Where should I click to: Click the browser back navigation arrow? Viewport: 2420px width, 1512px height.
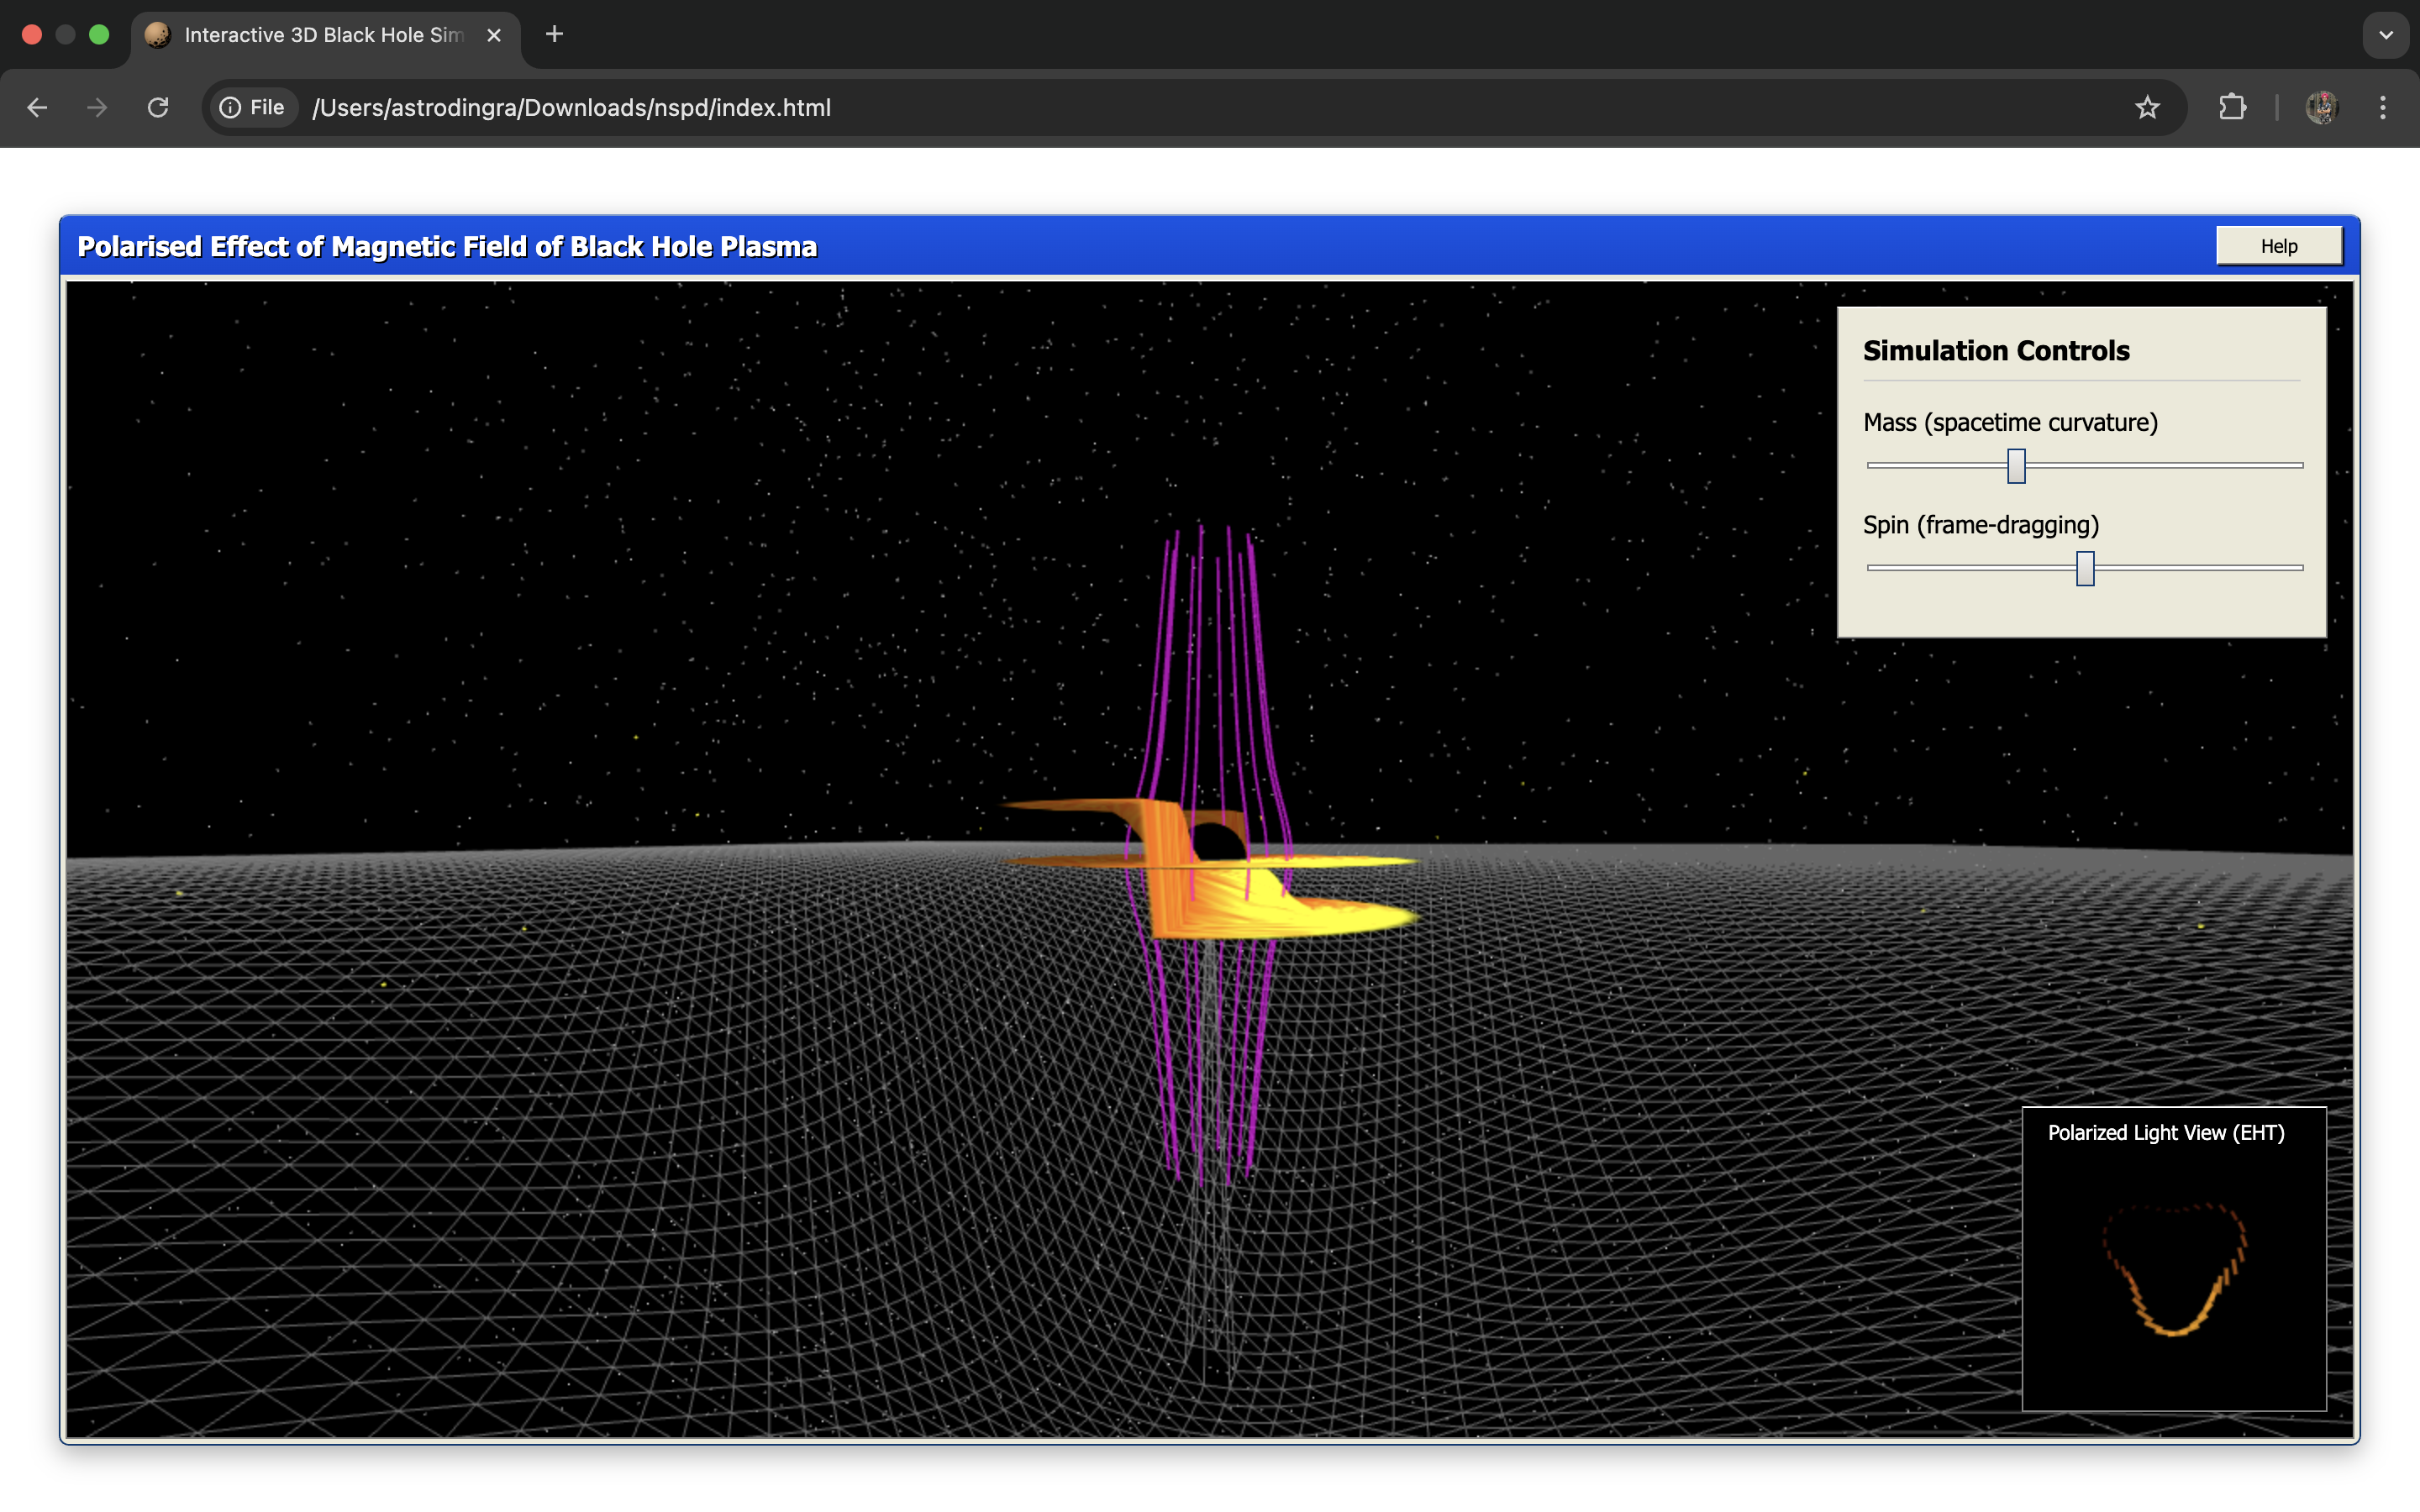[37, 107]
